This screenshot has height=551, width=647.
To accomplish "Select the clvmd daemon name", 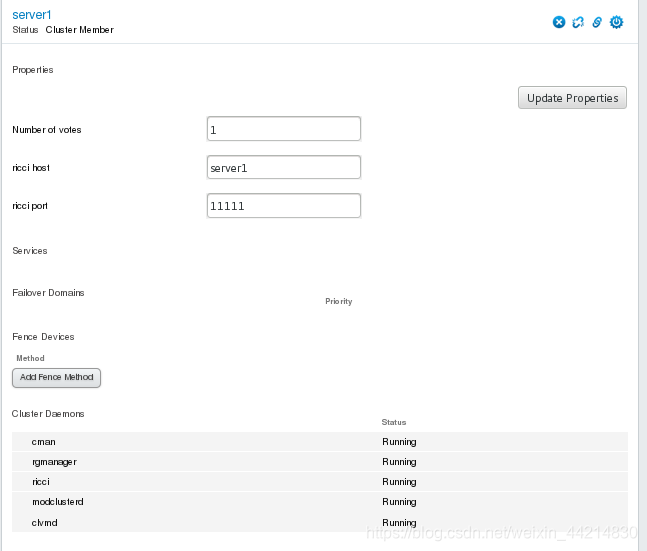I will tap(45, 523).
